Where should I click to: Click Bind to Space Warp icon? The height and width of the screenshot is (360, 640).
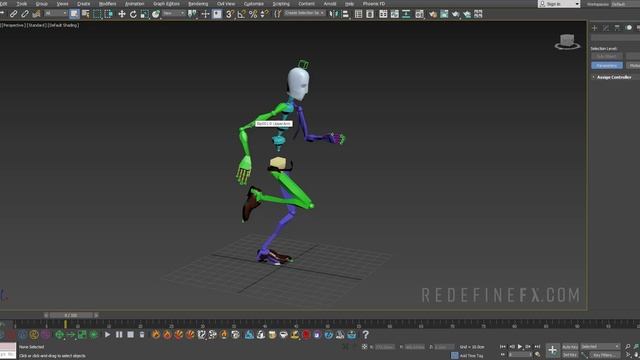click(36, 14)
